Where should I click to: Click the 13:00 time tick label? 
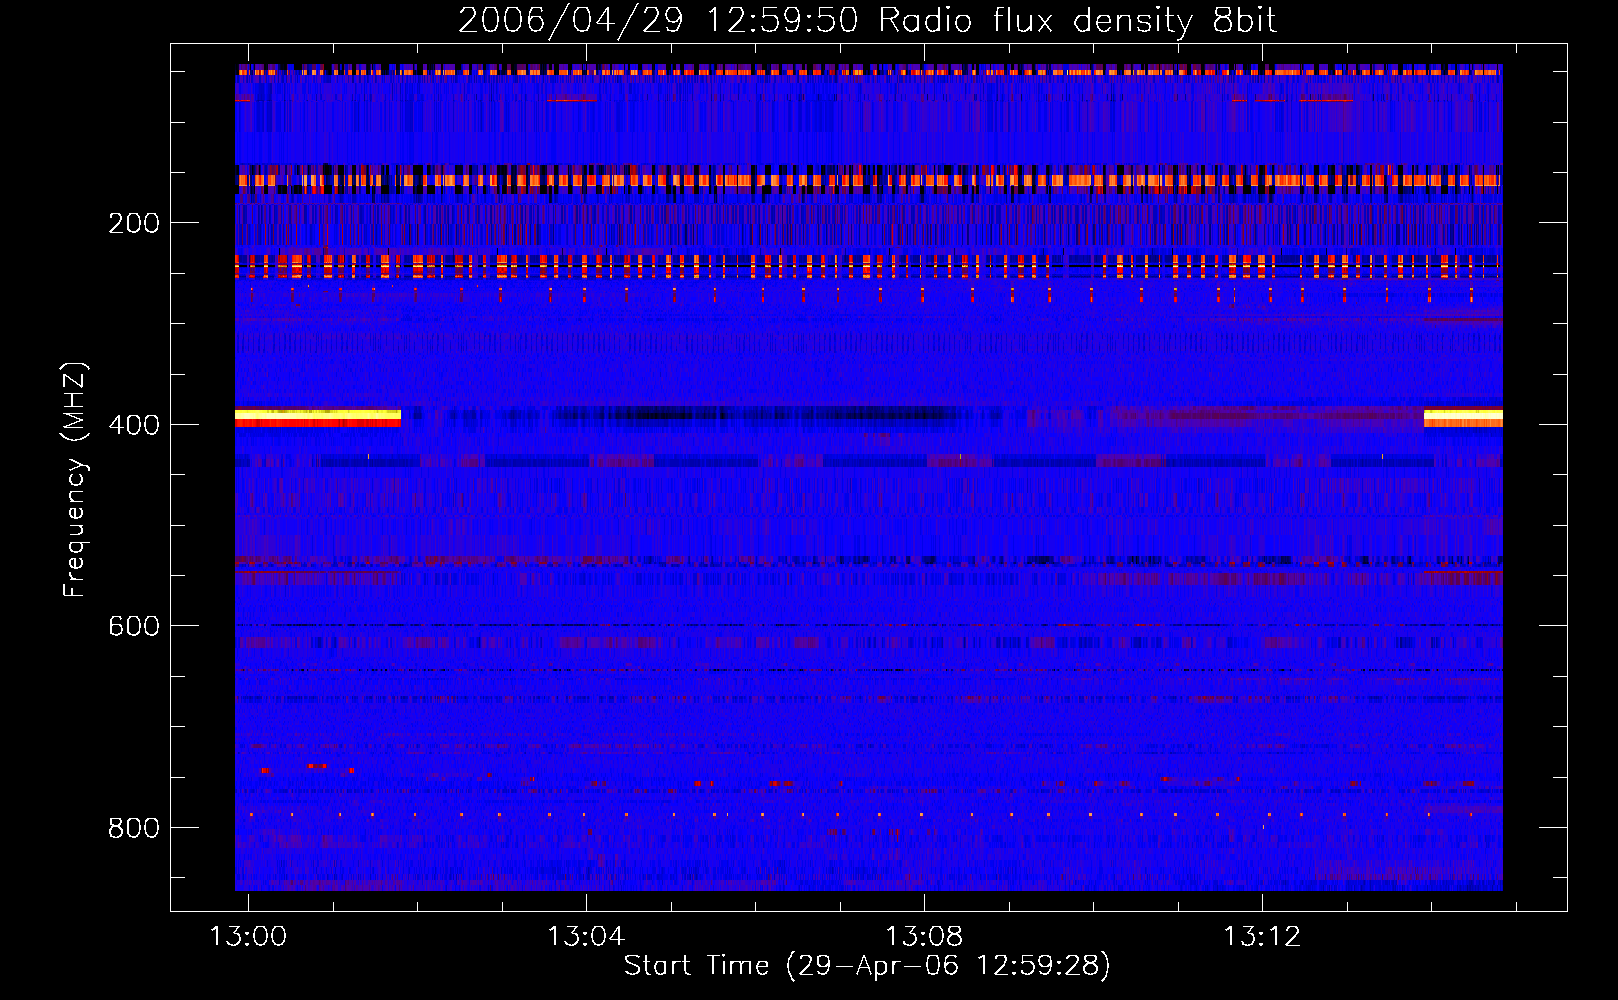click(x=247, y=936)
